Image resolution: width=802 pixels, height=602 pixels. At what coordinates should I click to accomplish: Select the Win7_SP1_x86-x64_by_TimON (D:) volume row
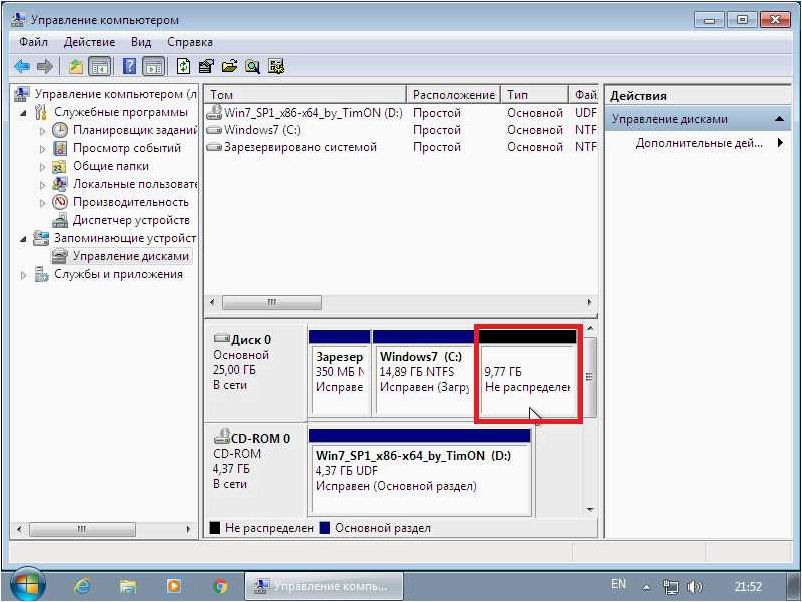click(401, 113)
